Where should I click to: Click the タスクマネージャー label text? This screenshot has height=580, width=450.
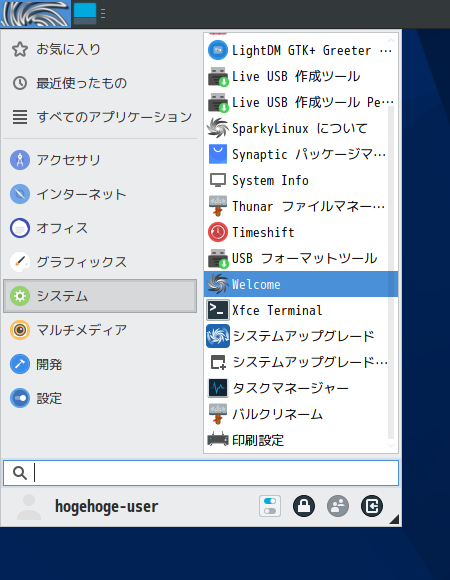click(290, 388)
